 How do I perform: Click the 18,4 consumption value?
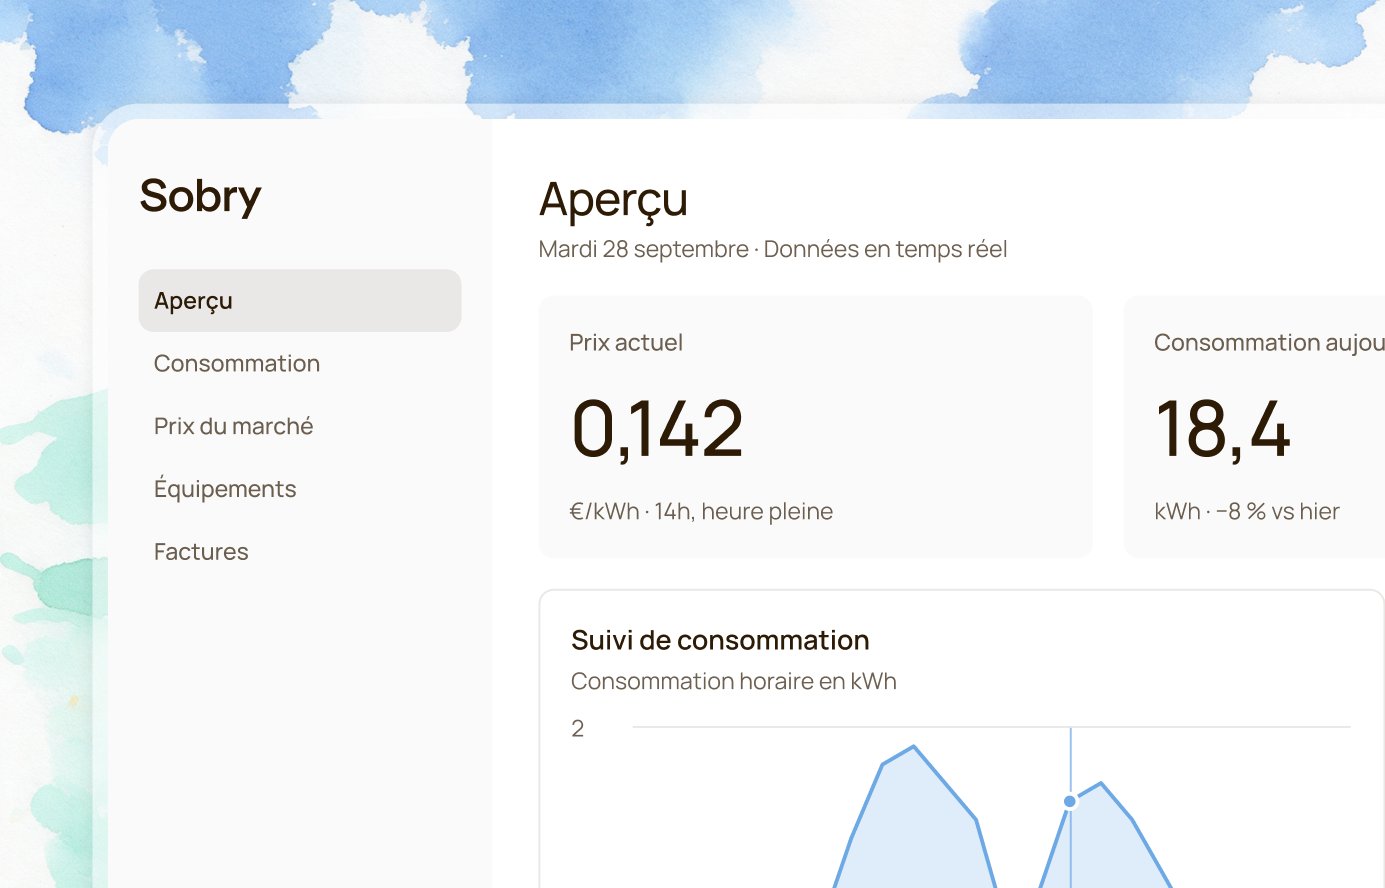1223,429
